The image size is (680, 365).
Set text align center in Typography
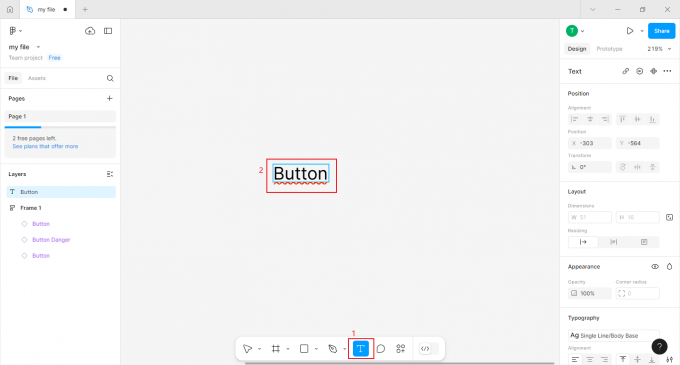pyautogui.click(x=590, y=359)
